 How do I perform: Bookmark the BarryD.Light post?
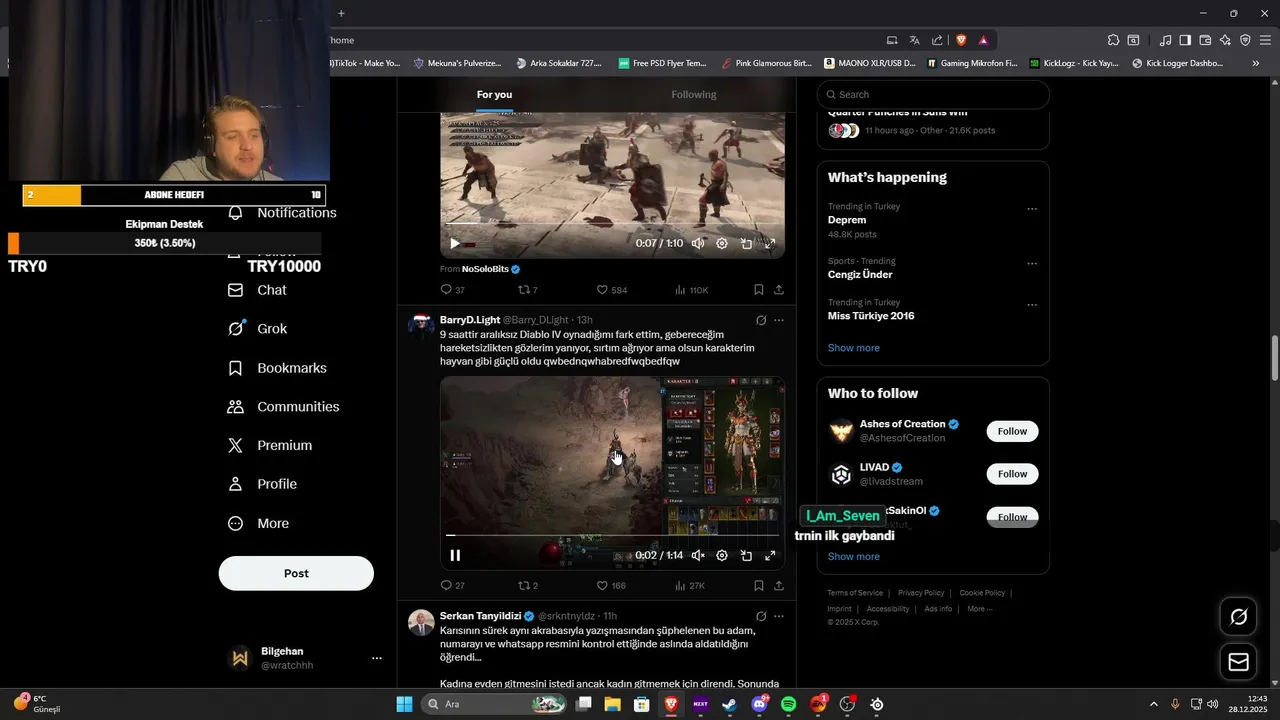[x=759, y=585]
